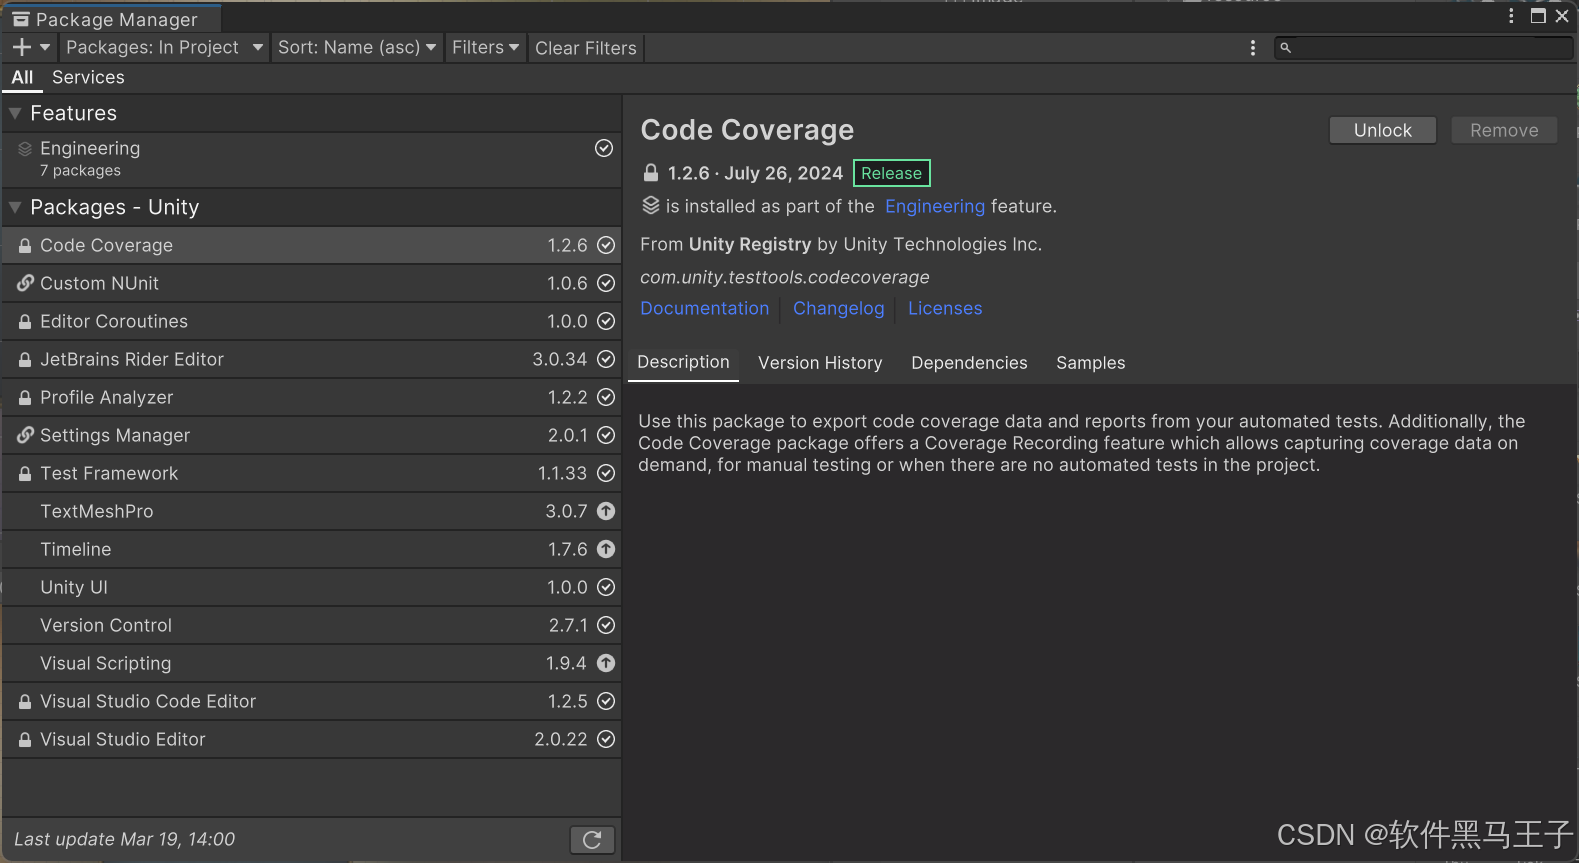This screenshot has width=1579, height=863.
Task: Collapse the Packages - Unity section
Action: [15, 207]
